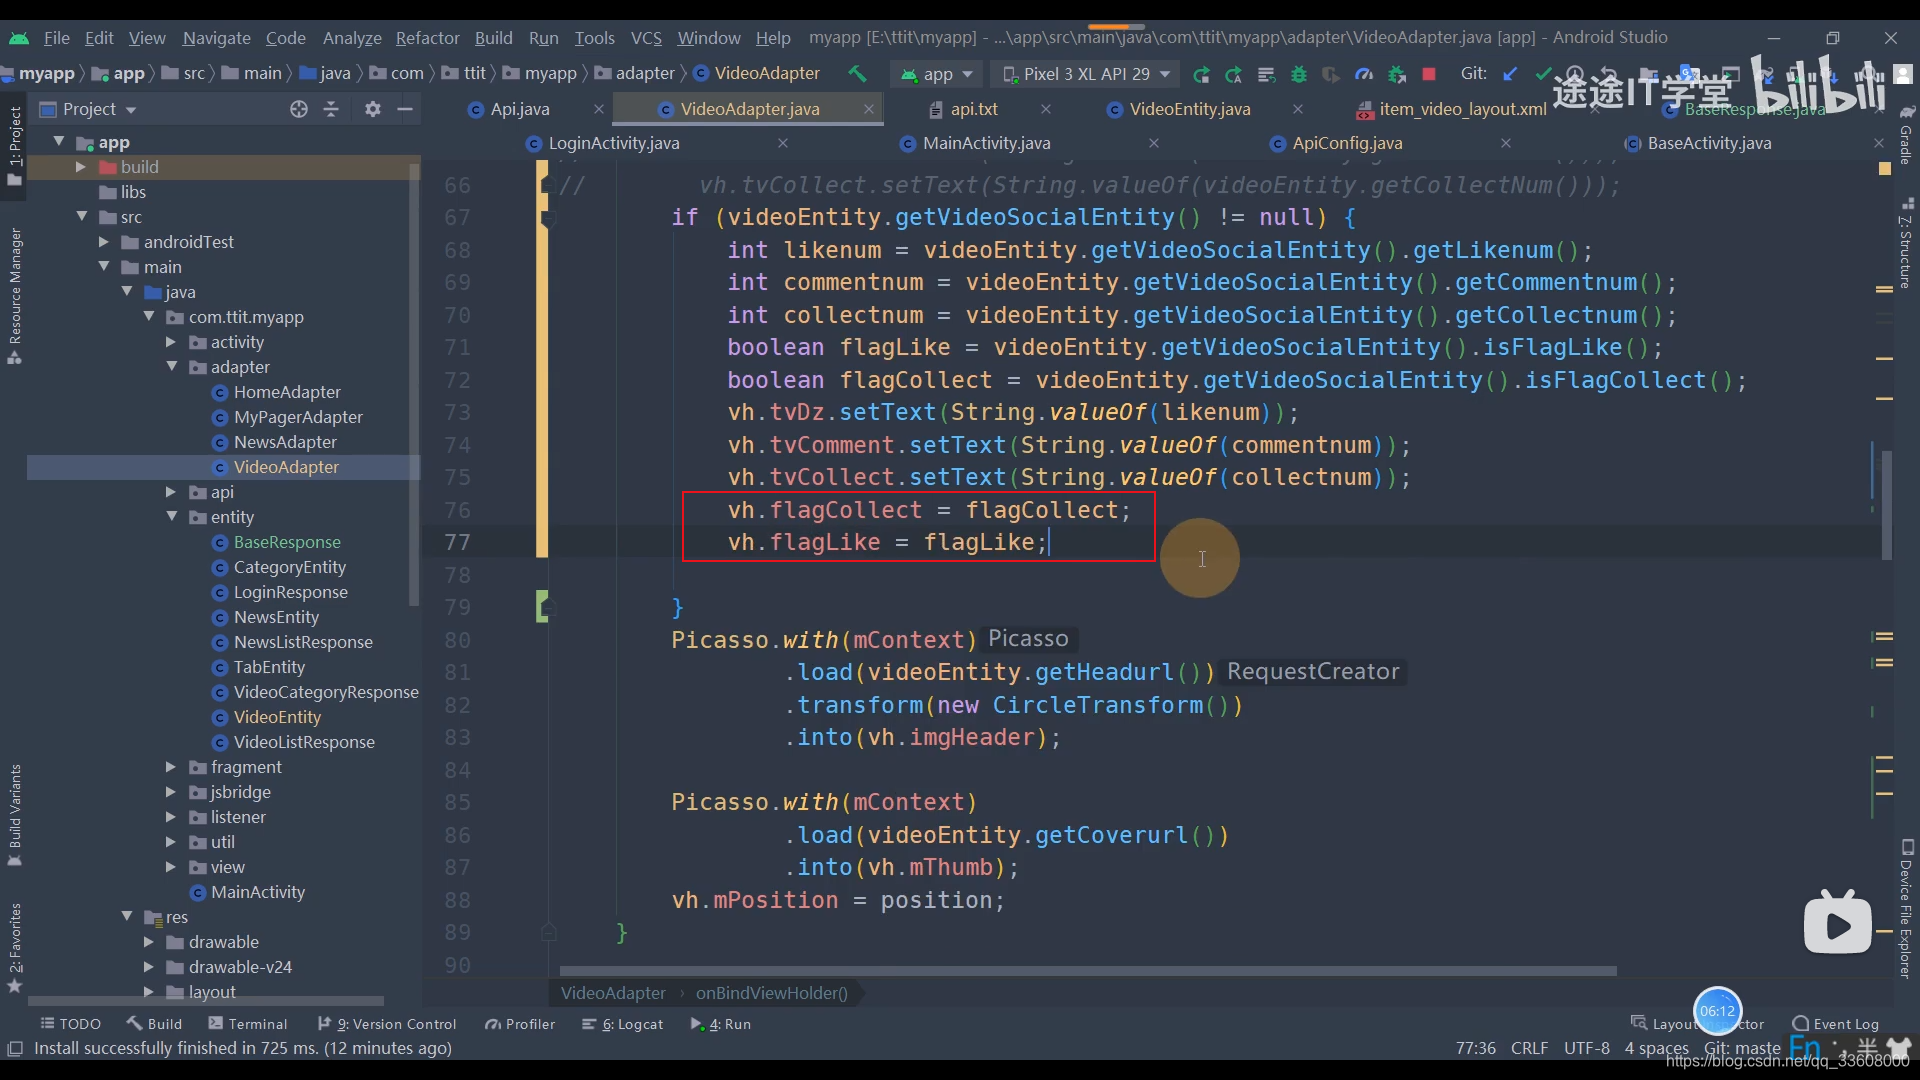The width and height of the screenshot is (1920, 1080).
Task: Open the Favorites side panel
Action: [14, 948]
